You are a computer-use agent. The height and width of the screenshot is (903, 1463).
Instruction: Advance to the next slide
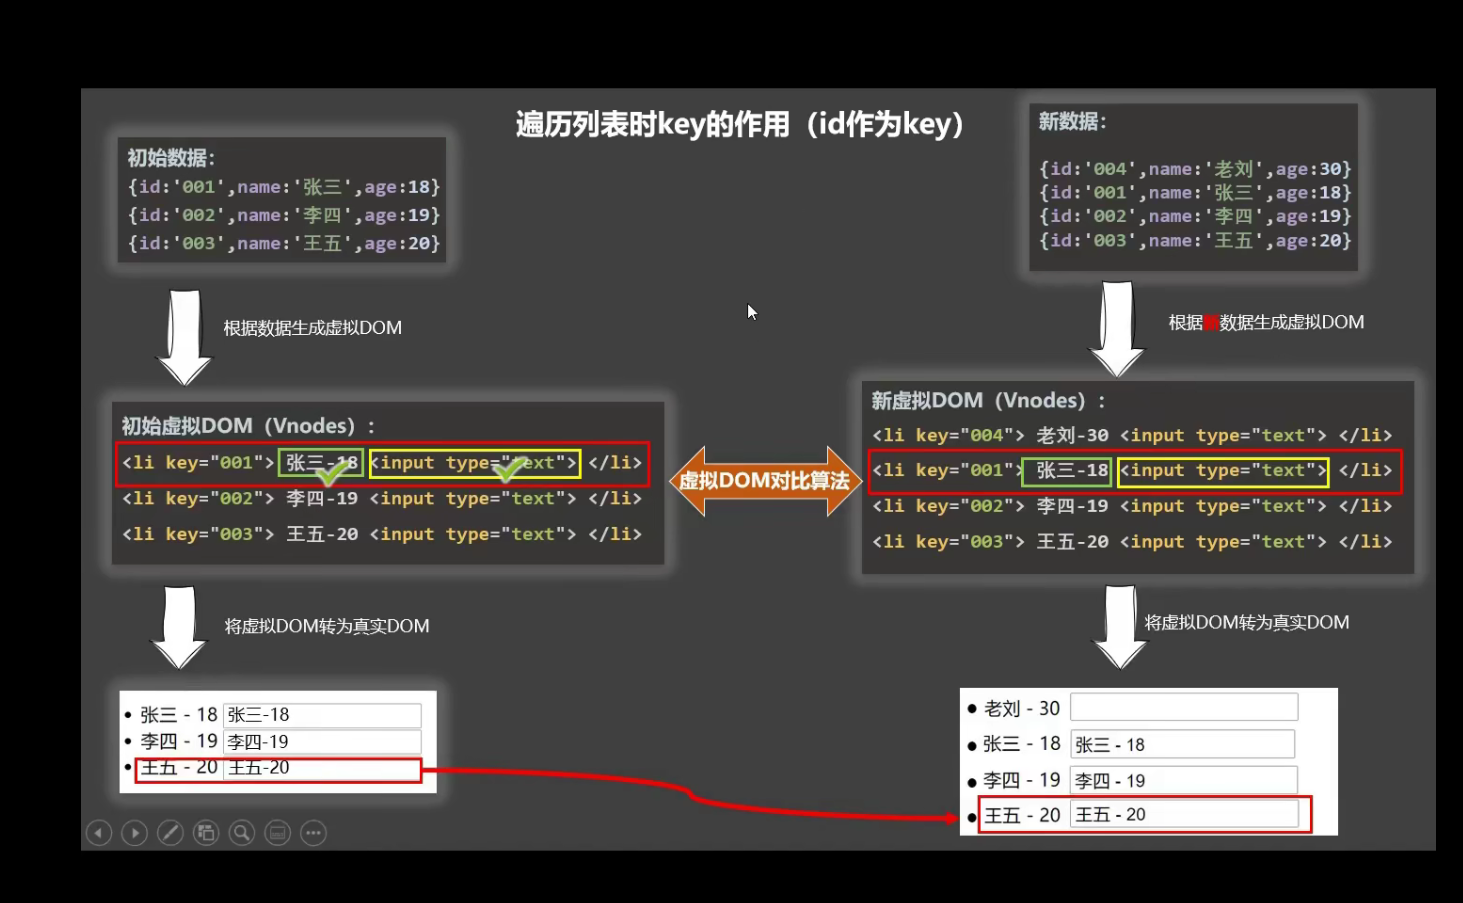pos(134,833)
